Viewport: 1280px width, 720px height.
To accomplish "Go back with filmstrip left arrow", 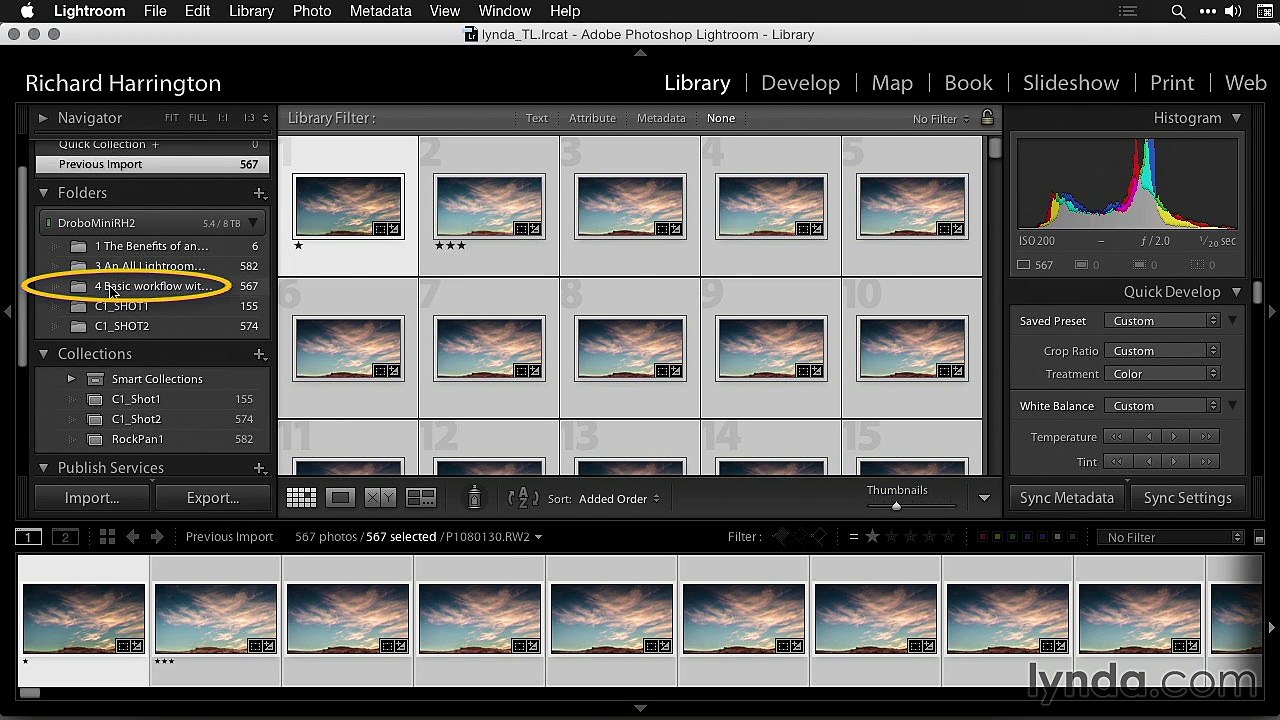I will click(x=132, y=537).
